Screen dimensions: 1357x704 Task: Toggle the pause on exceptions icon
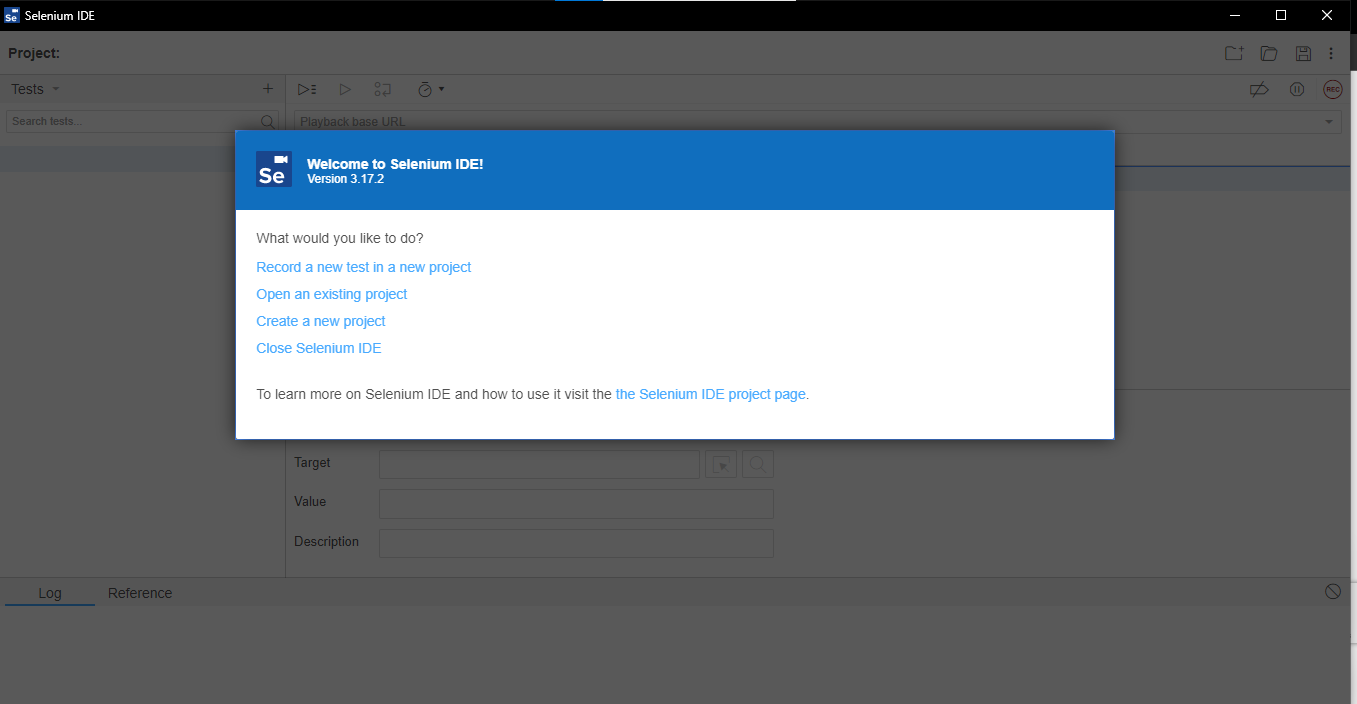click(x=1297, y=90)
